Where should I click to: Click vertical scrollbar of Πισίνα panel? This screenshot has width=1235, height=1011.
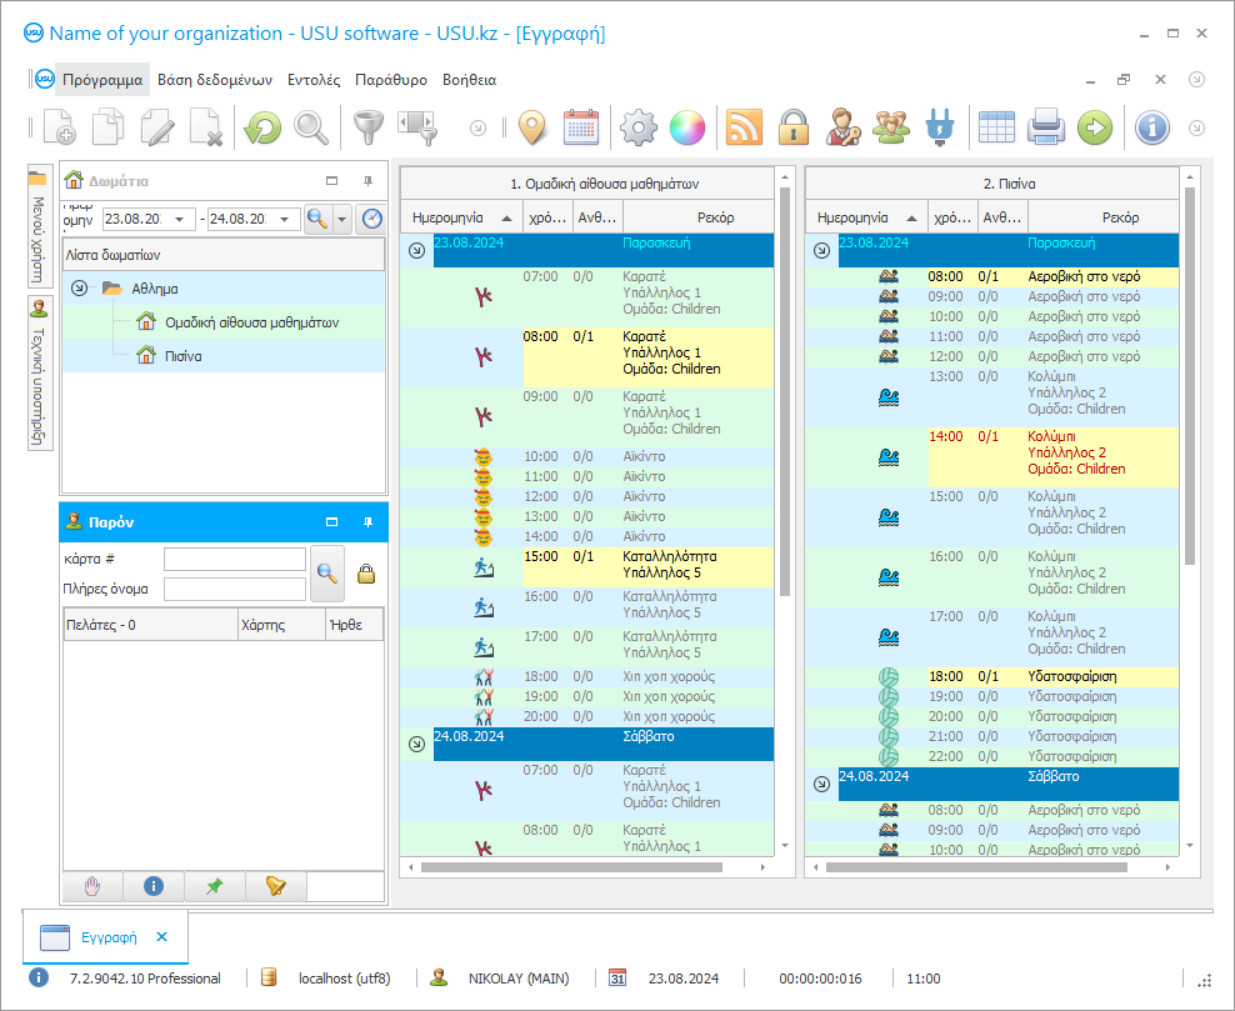[x=1190, y=375]
